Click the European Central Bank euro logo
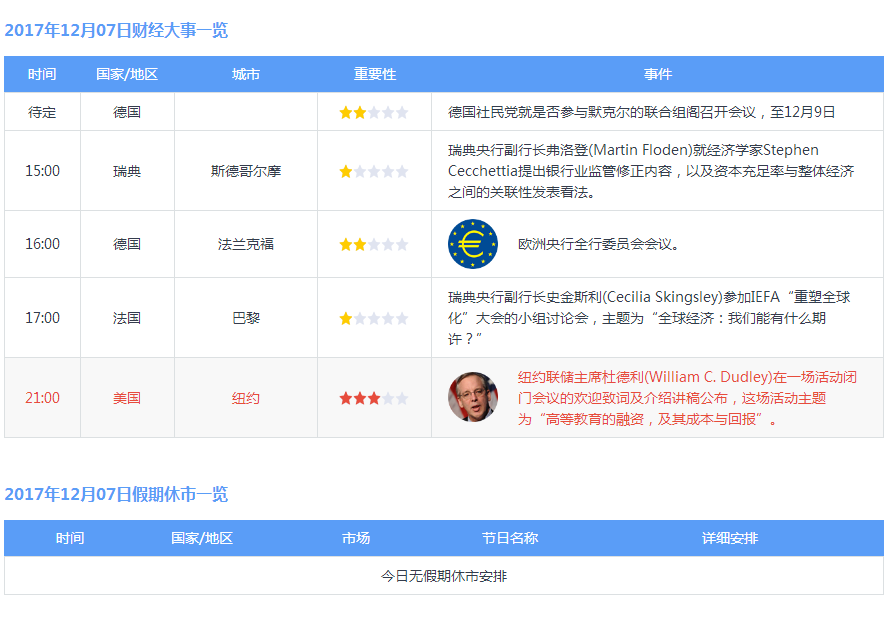This screenshot has width=889, height=621. [472, 244]
